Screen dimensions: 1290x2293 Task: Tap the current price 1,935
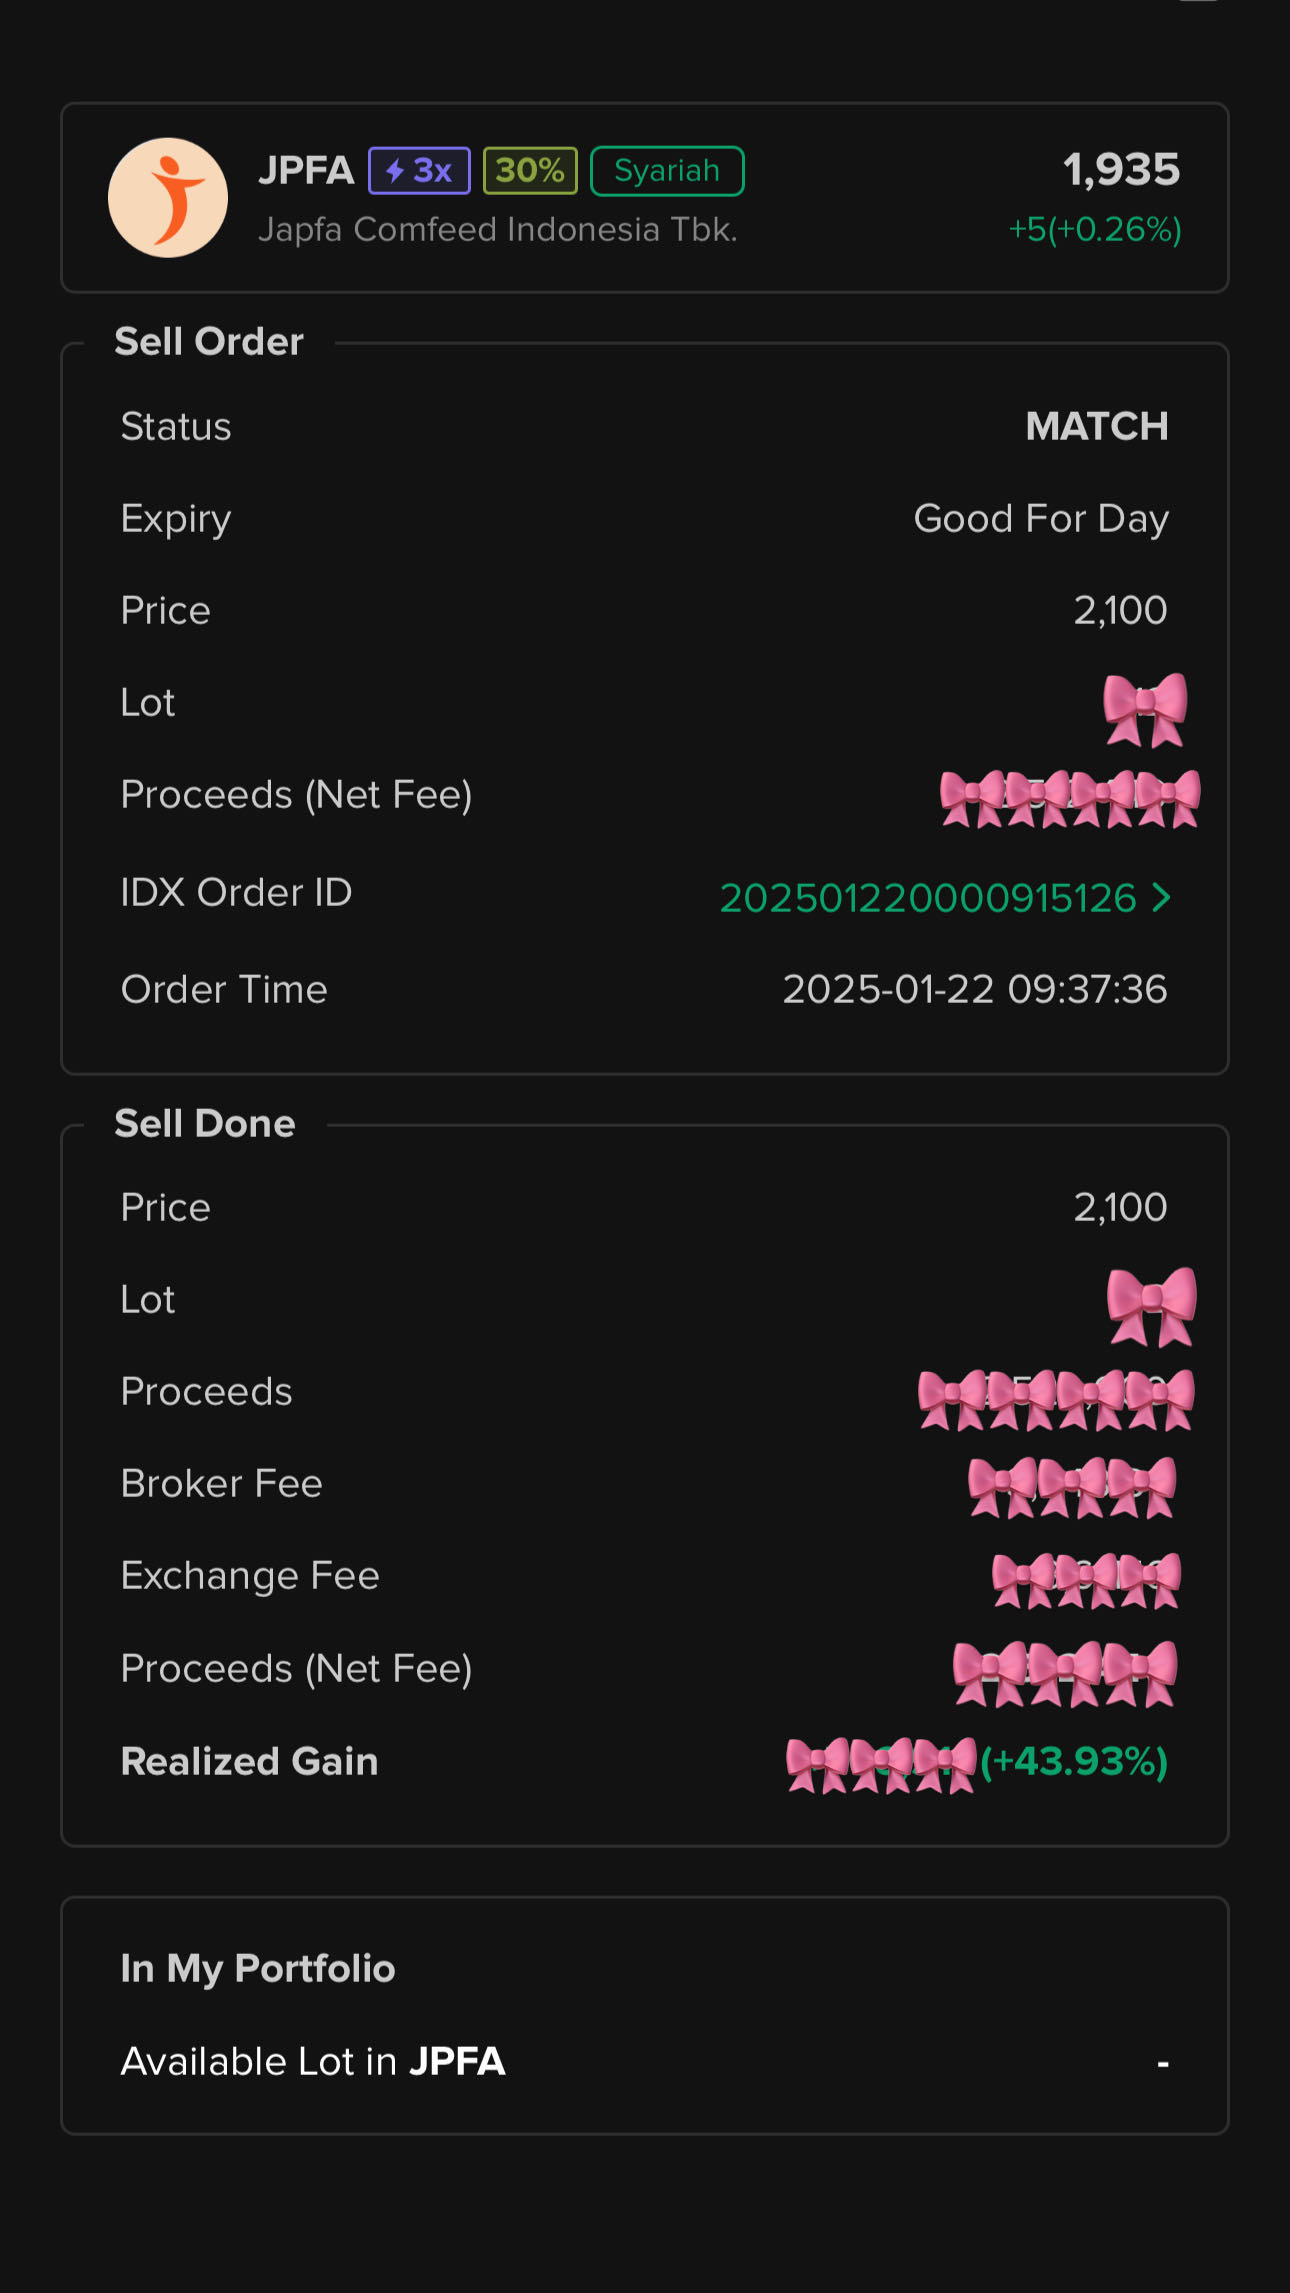pos(1121,170)
